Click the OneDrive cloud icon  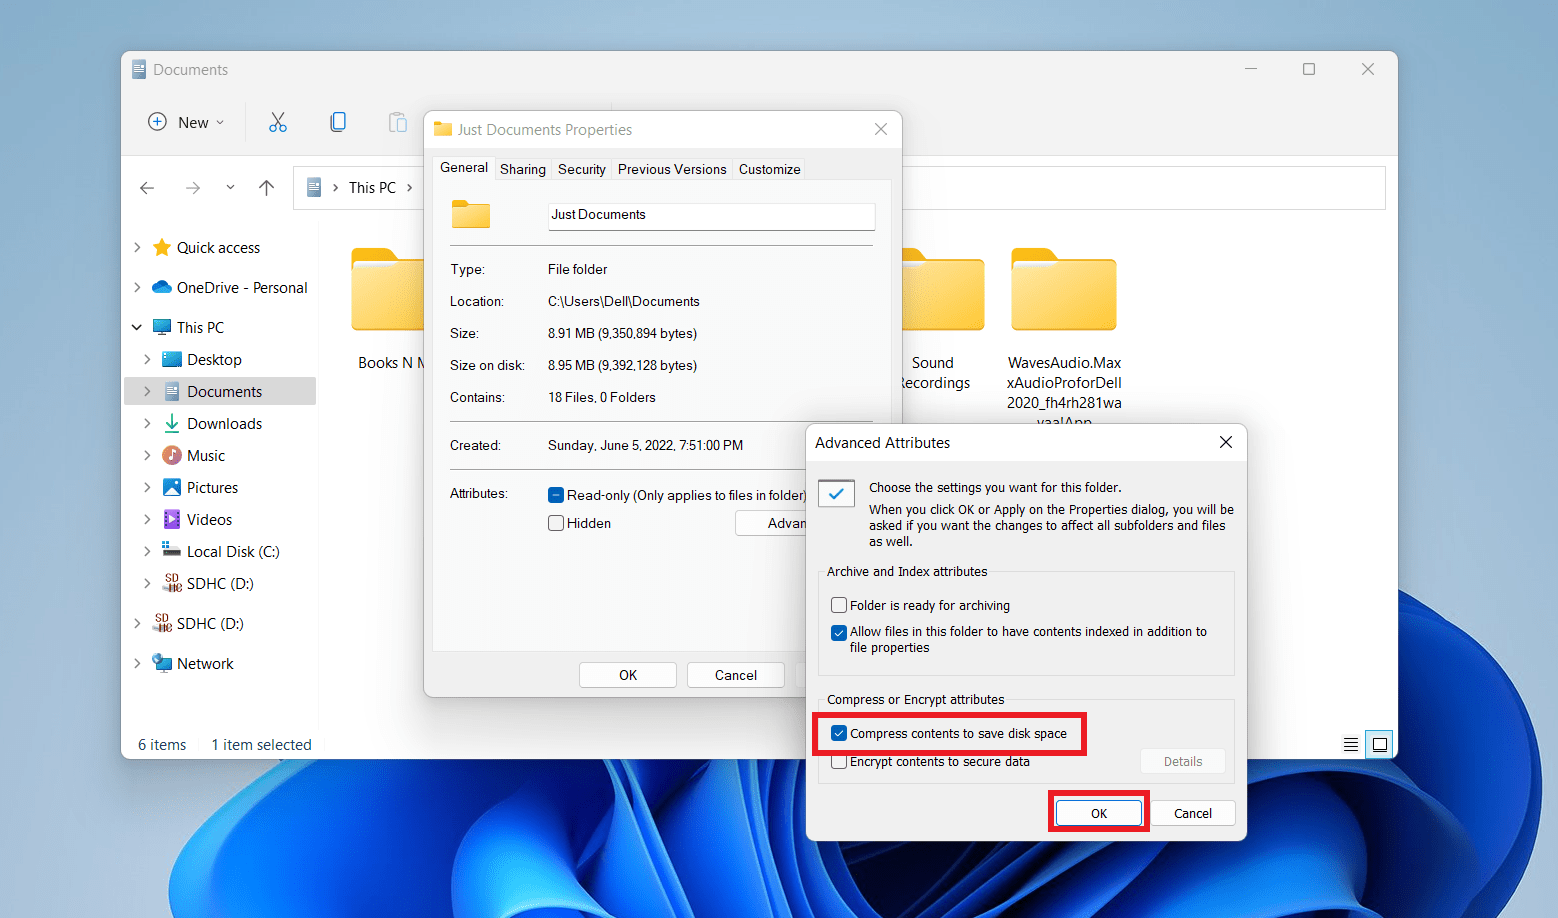coord(161,287)
